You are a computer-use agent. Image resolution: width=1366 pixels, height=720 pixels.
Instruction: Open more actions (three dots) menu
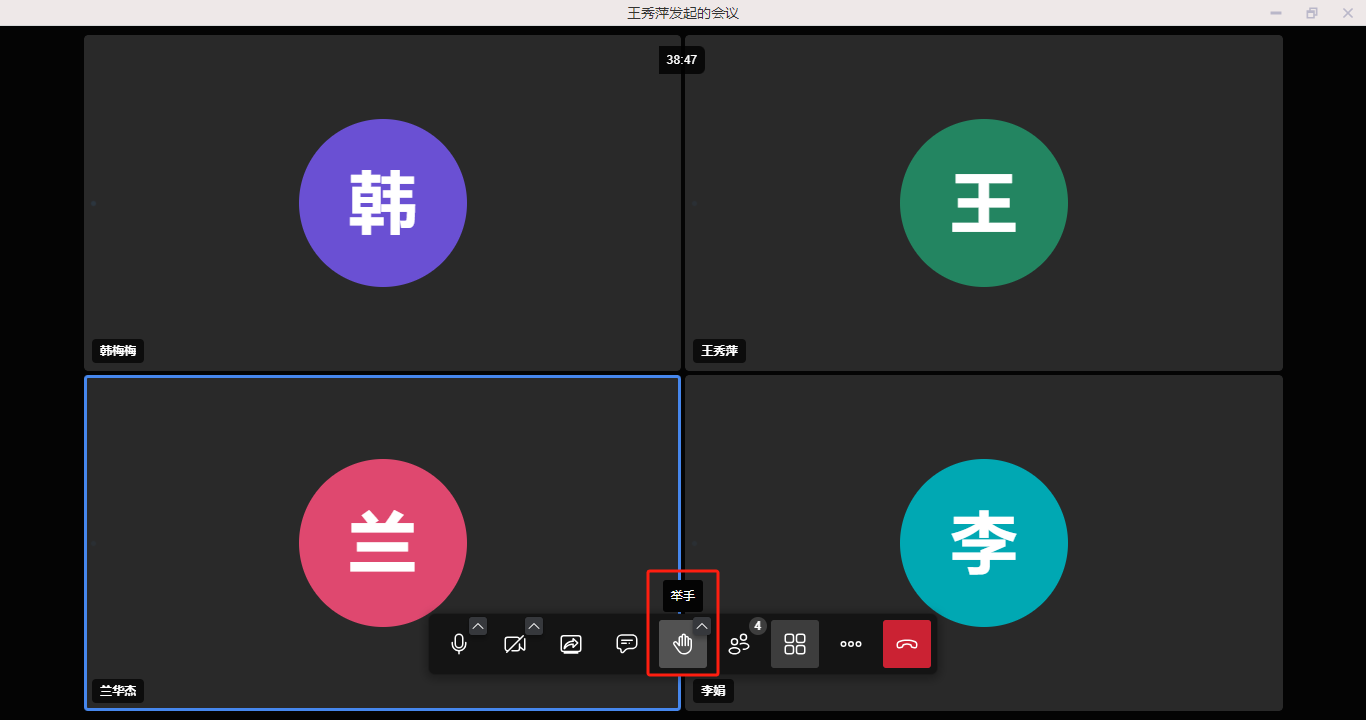point(851,644)
